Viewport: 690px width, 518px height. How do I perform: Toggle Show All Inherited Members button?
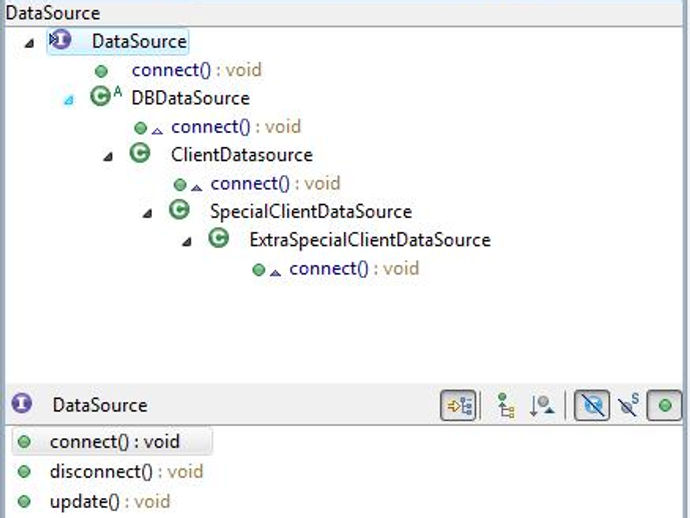click(506, 405)
